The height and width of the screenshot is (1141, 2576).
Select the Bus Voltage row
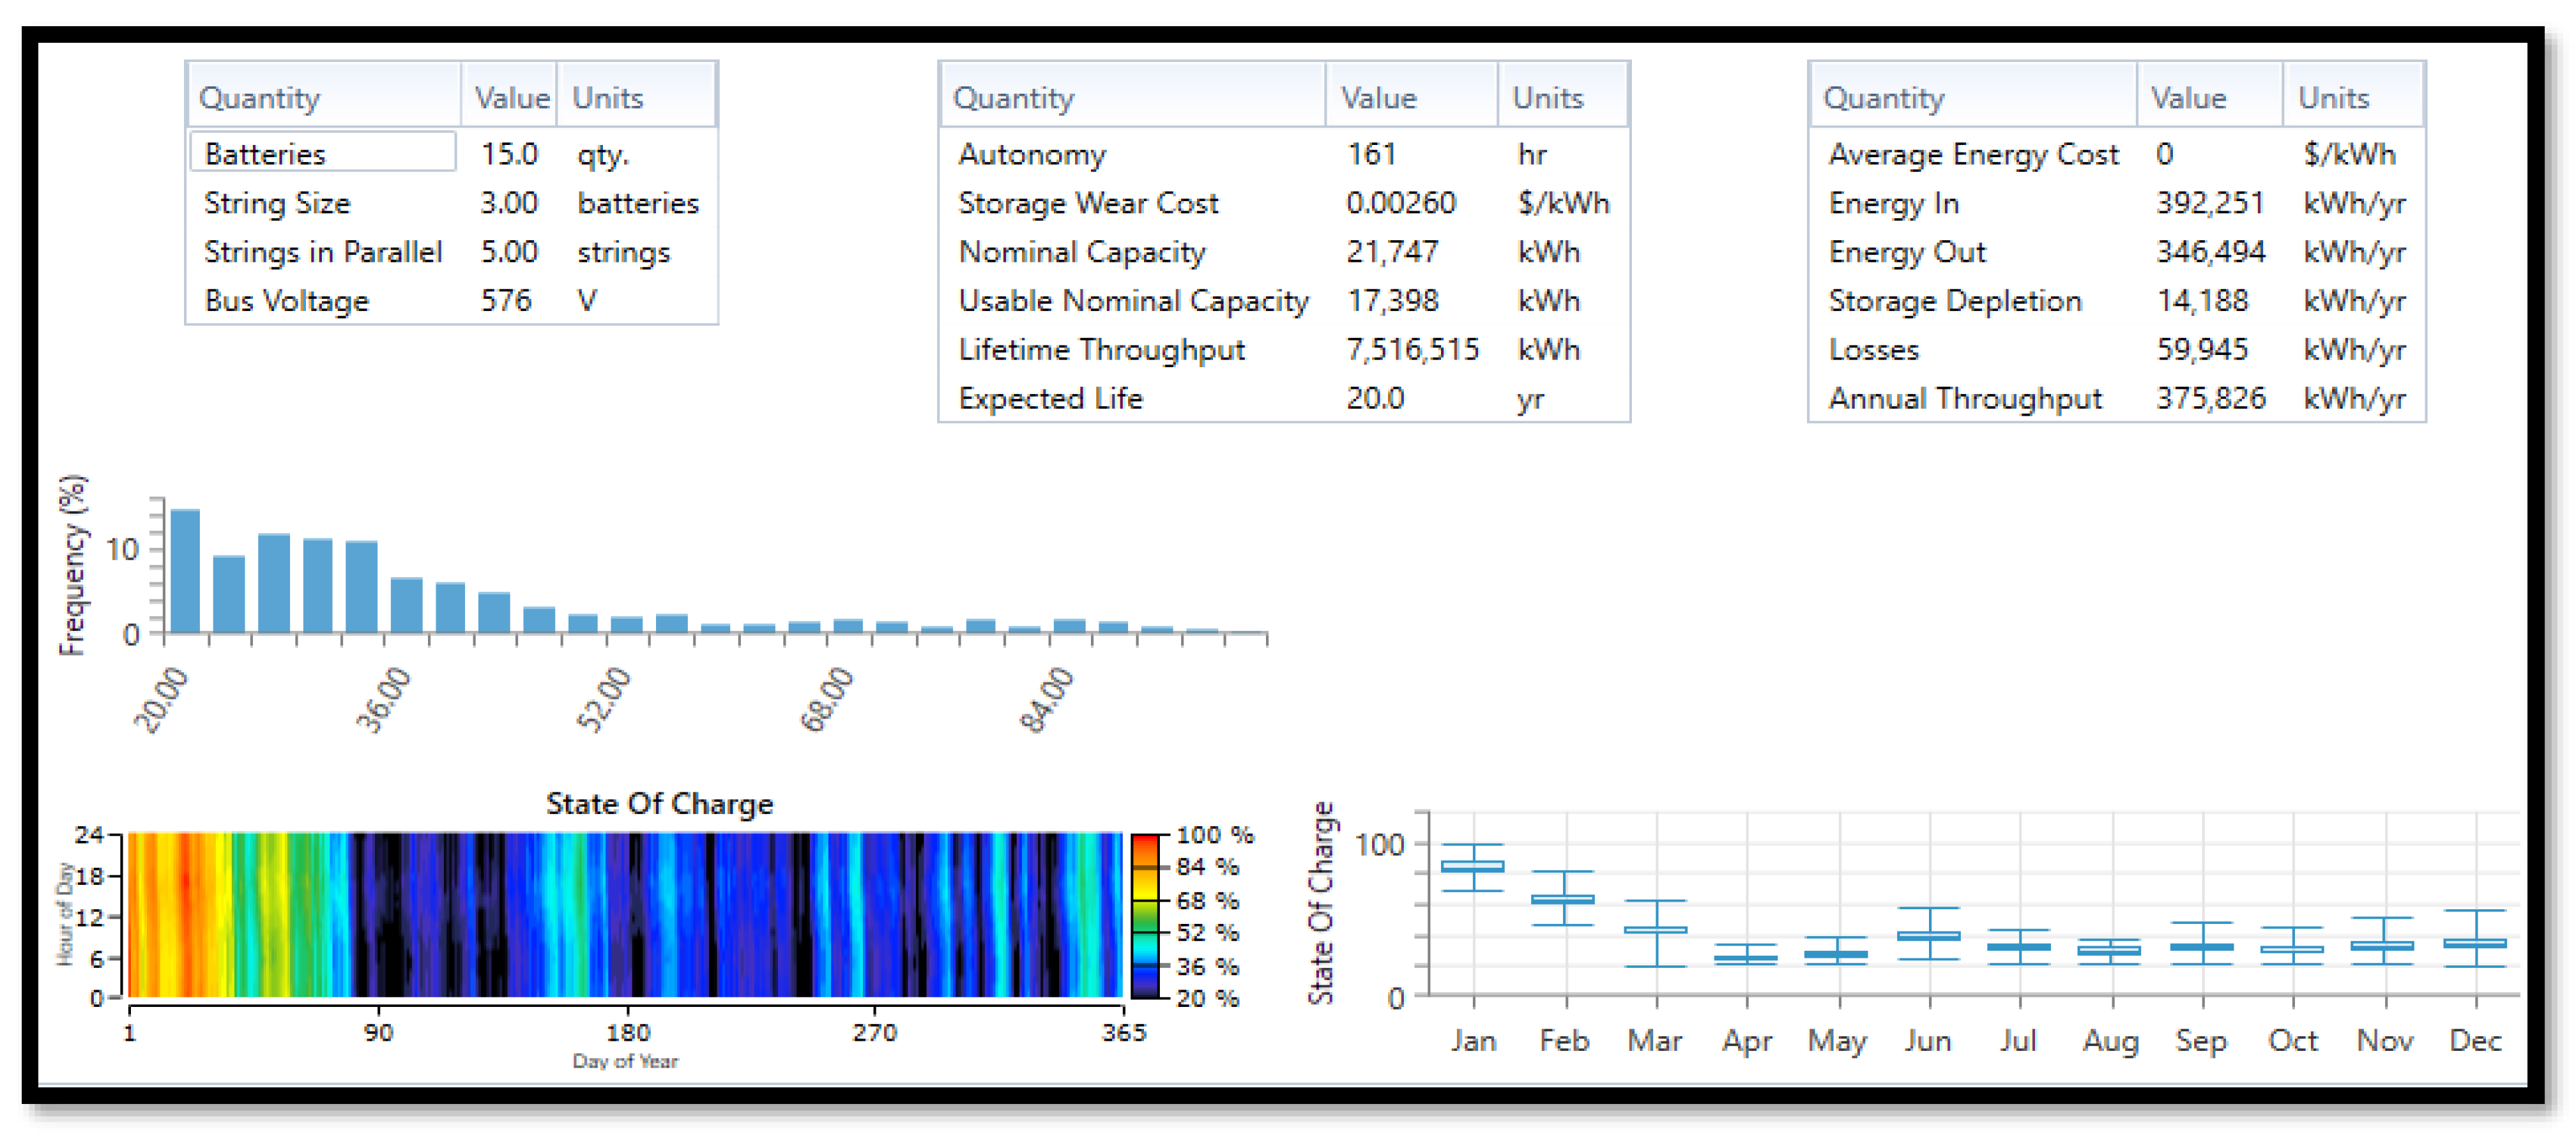(x=286, y=301)
